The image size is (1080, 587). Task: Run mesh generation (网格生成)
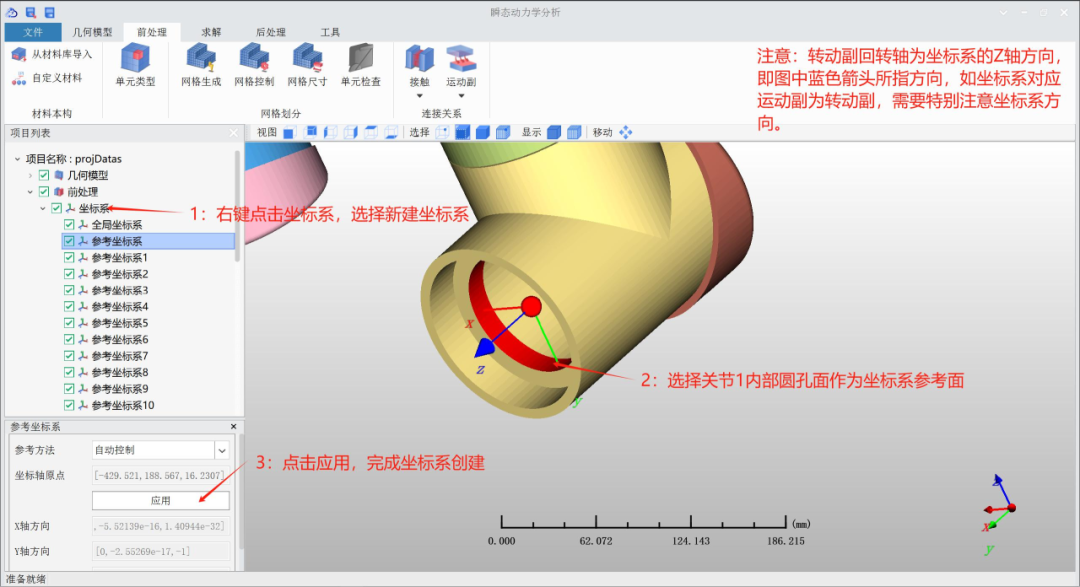201,65
